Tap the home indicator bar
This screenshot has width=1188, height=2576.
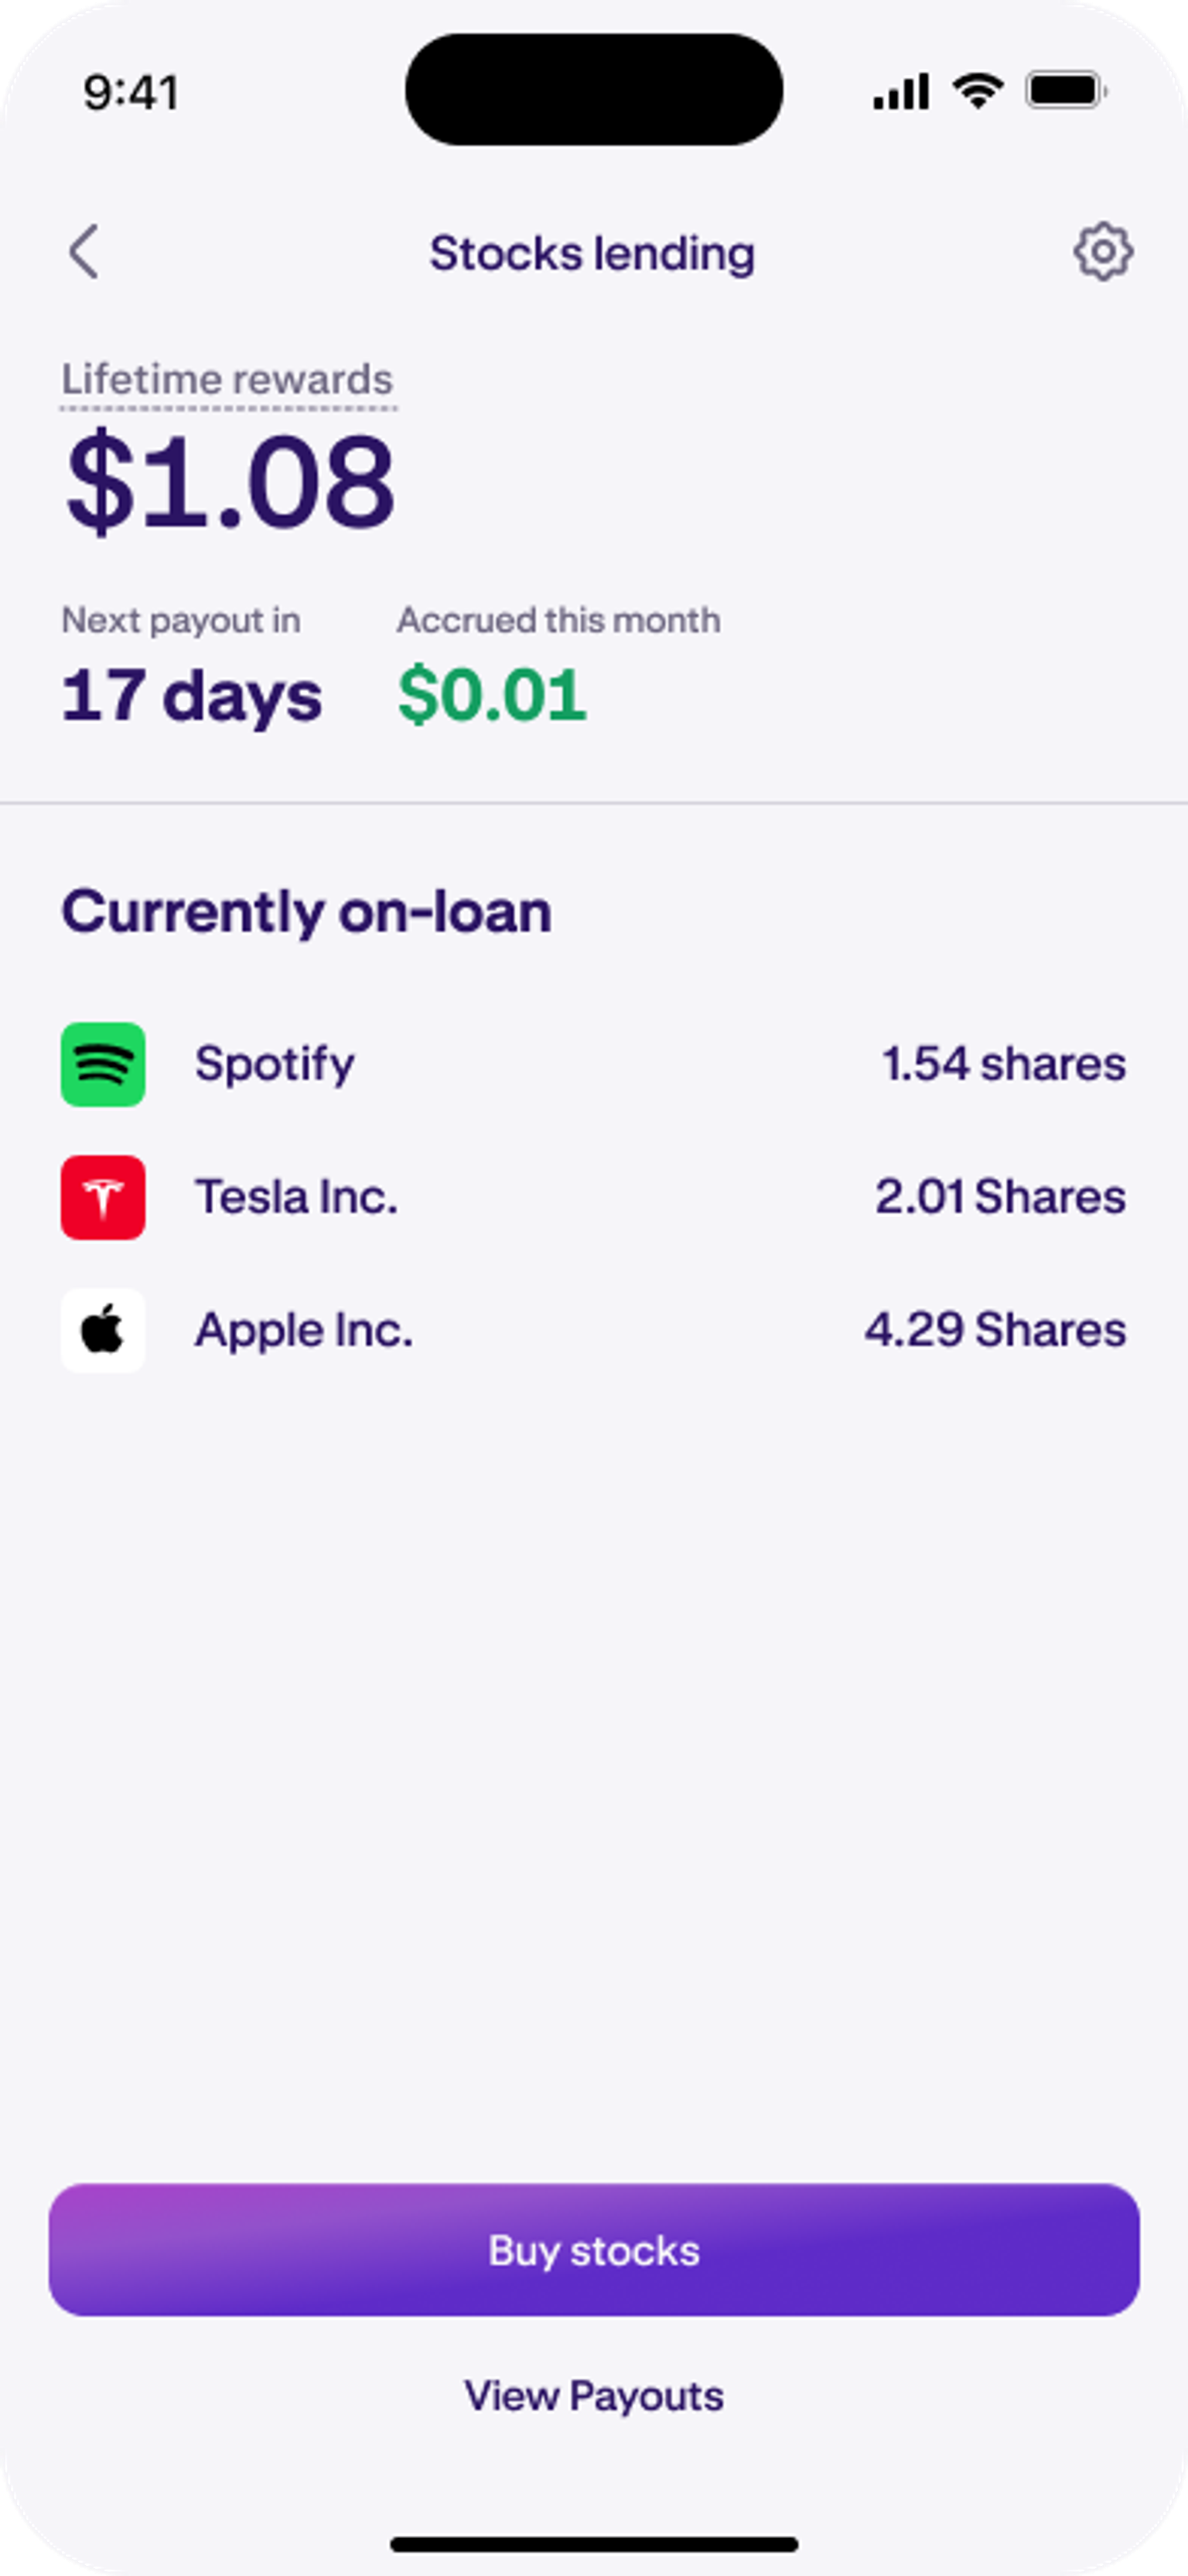pyautogui.click(x=594, y=2544)
